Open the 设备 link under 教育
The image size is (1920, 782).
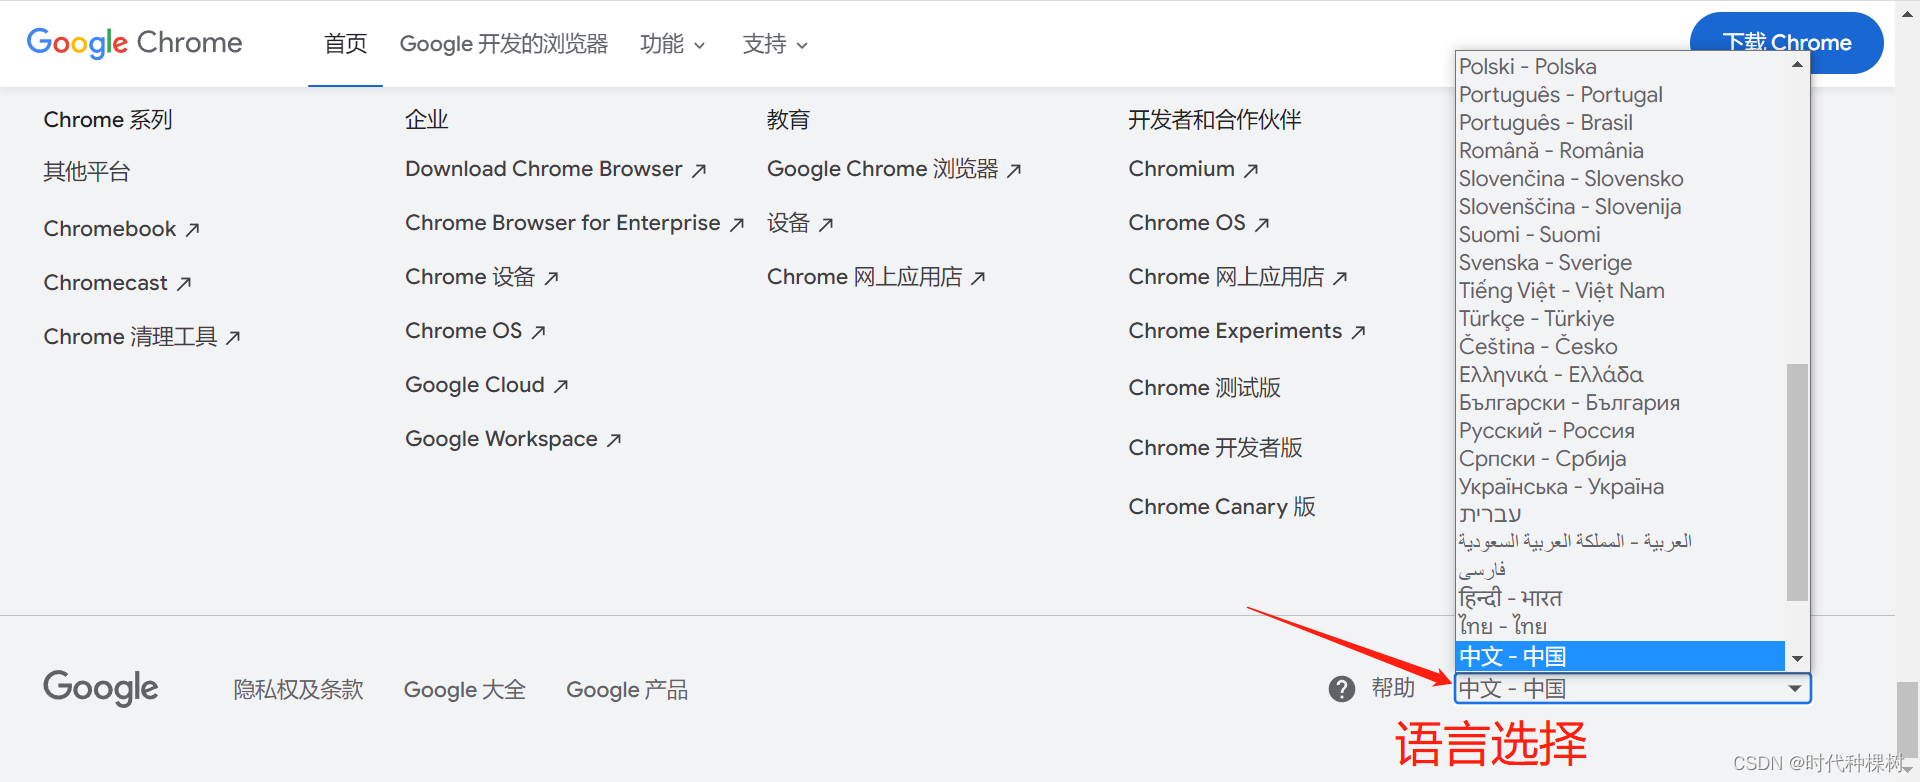pyautogui.click(x=800, y=223)
